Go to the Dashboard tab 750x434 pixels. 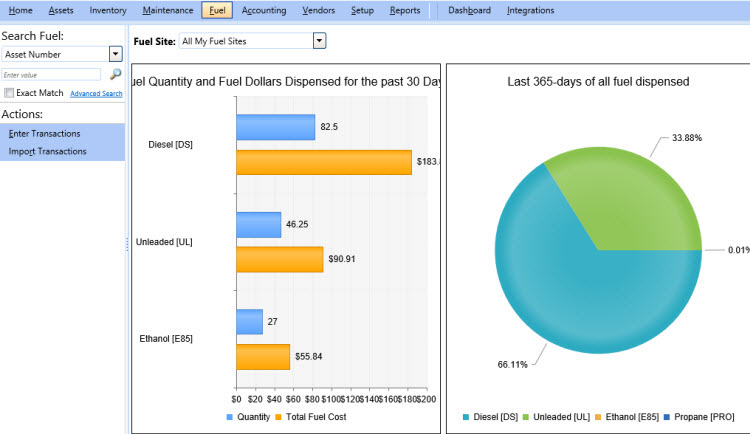pyautogui.click(x=469, y=10)
